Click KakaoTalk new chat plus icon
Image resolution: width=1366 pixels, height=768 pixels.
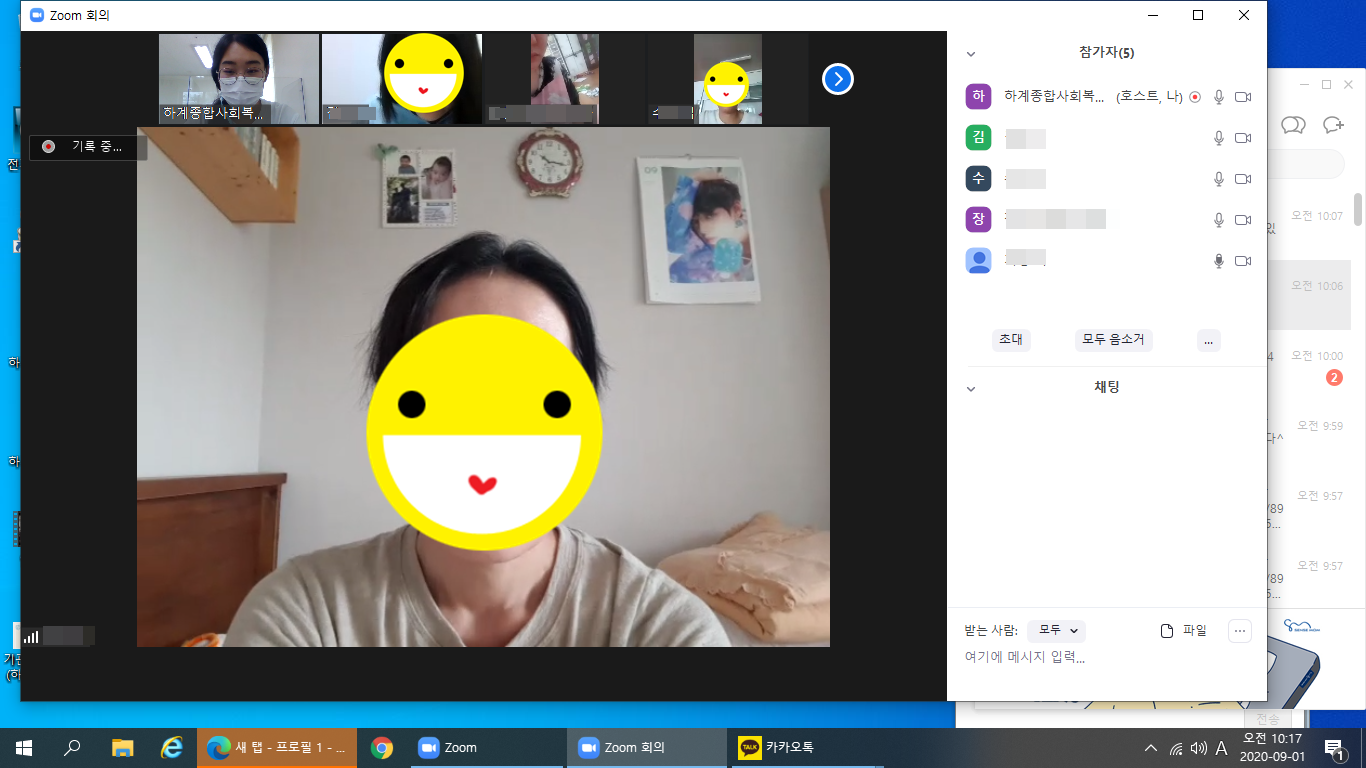pos(1332,124)
